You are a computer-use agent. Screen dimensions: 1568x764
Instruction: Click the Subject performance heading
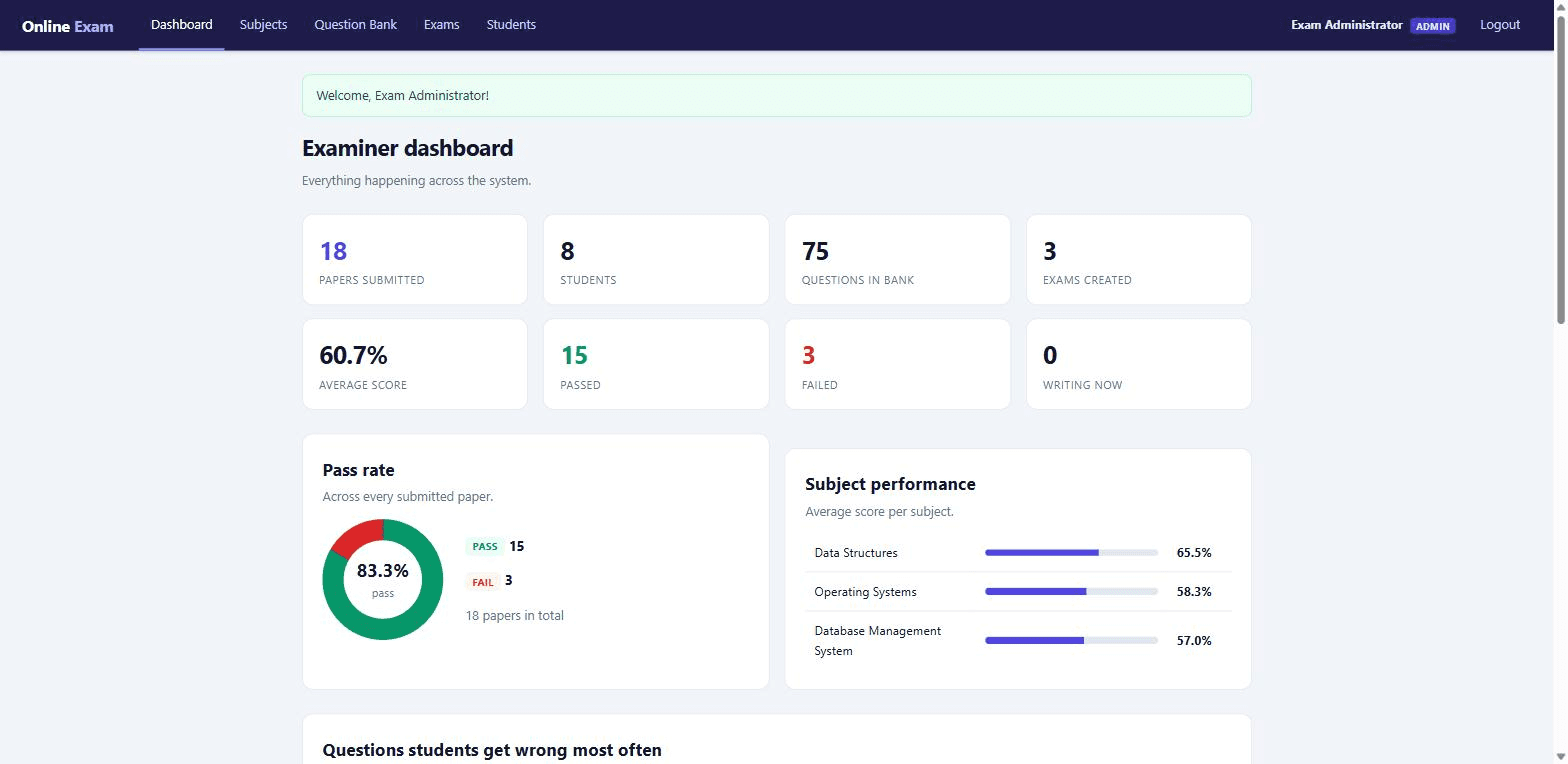coord(890,484)
